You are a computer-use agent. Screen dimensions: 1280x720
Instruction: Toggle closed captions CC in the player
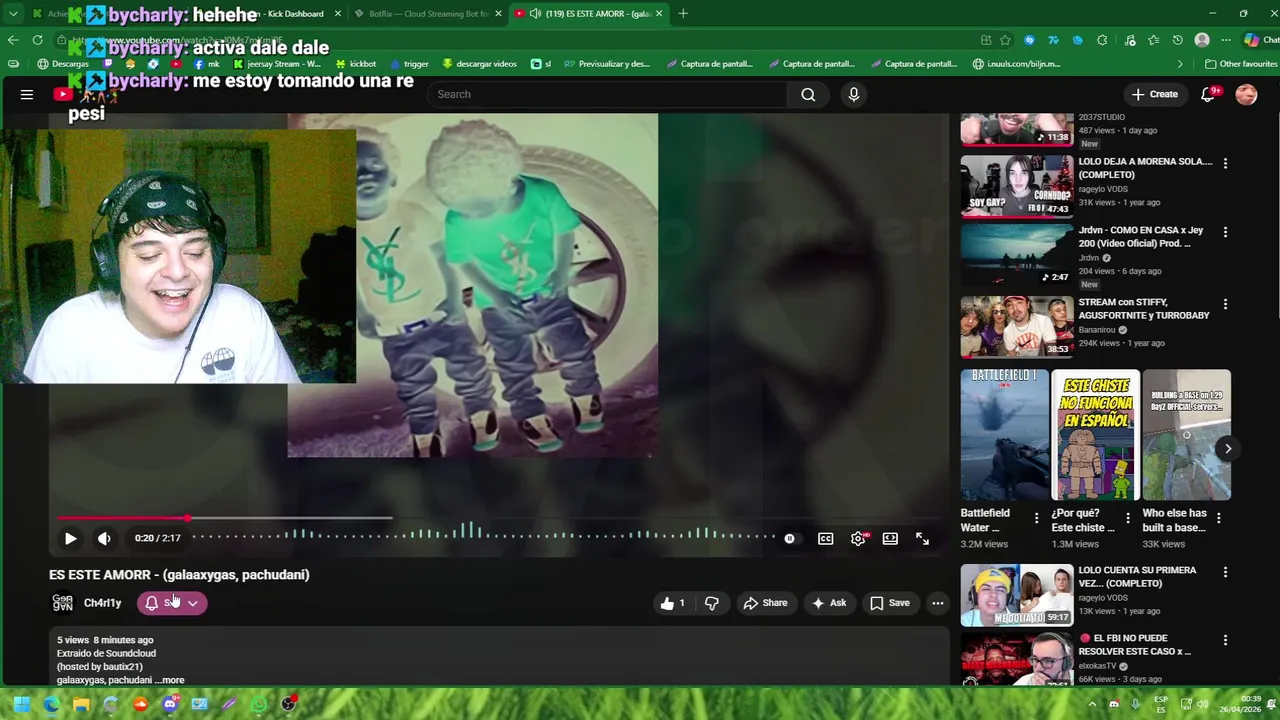coord(826,538)
